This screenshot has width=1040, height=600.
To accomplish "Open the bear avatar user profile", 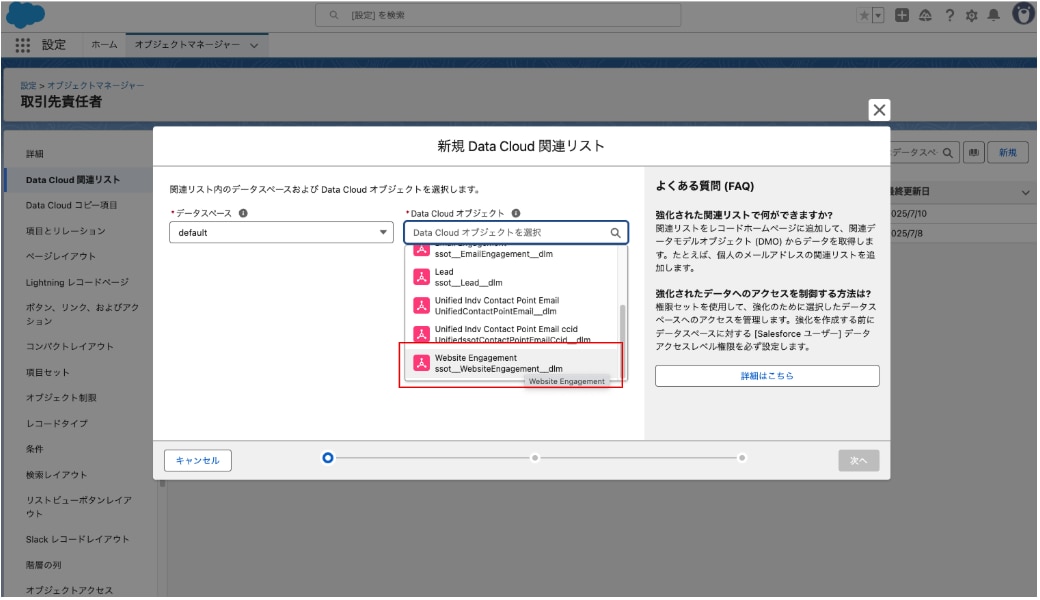I will (1023, 15).
